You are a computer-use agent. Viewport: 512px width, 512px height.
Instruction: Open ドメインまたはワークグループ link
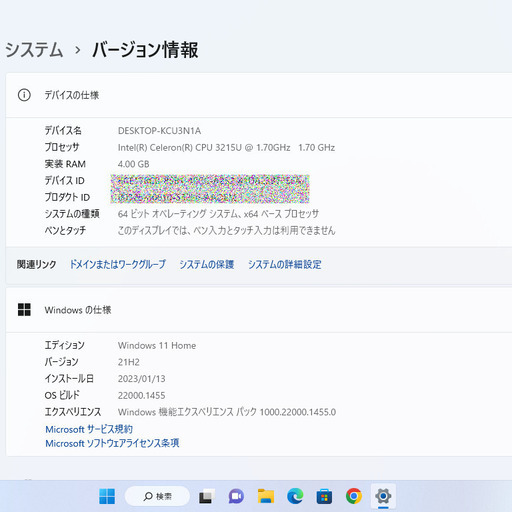click(x=117, y=265)
